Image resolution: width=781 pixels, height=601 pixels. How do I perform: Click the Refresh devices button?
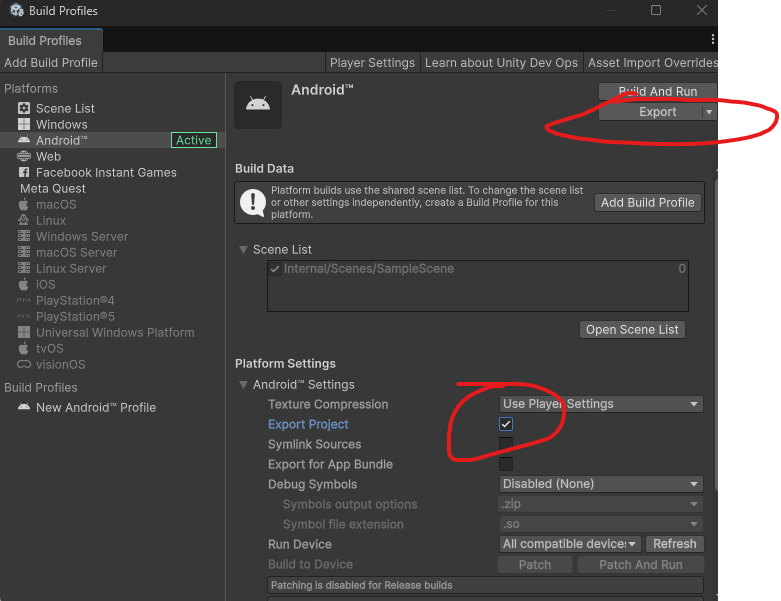674,544
